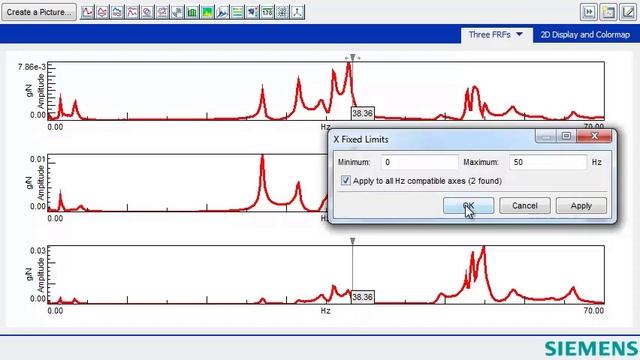640x360 pixels.
Task: Select the matrix grid display icon
Action: [x=282, y=12]
